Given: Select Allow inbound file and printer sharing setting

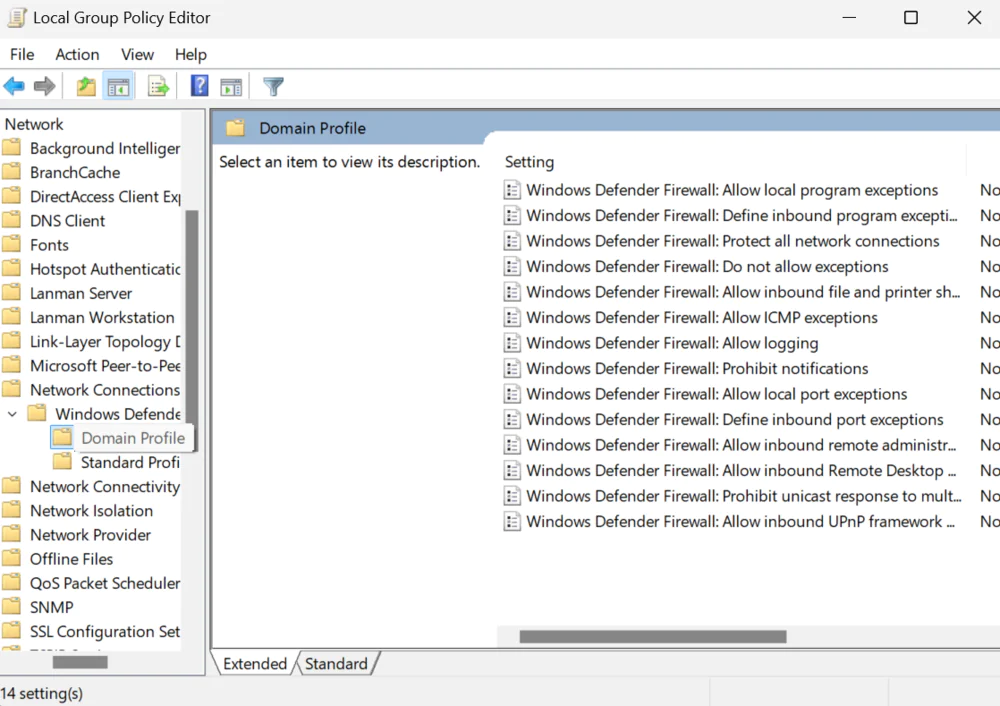Looking at the screenshot, I should point(743,292).
